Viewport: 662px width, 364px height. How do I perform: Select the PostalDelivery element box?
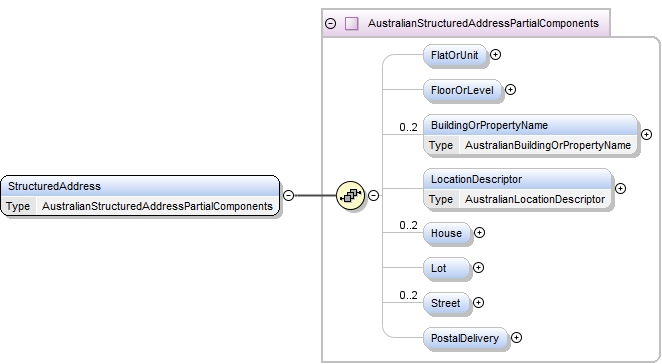point(465,338)
